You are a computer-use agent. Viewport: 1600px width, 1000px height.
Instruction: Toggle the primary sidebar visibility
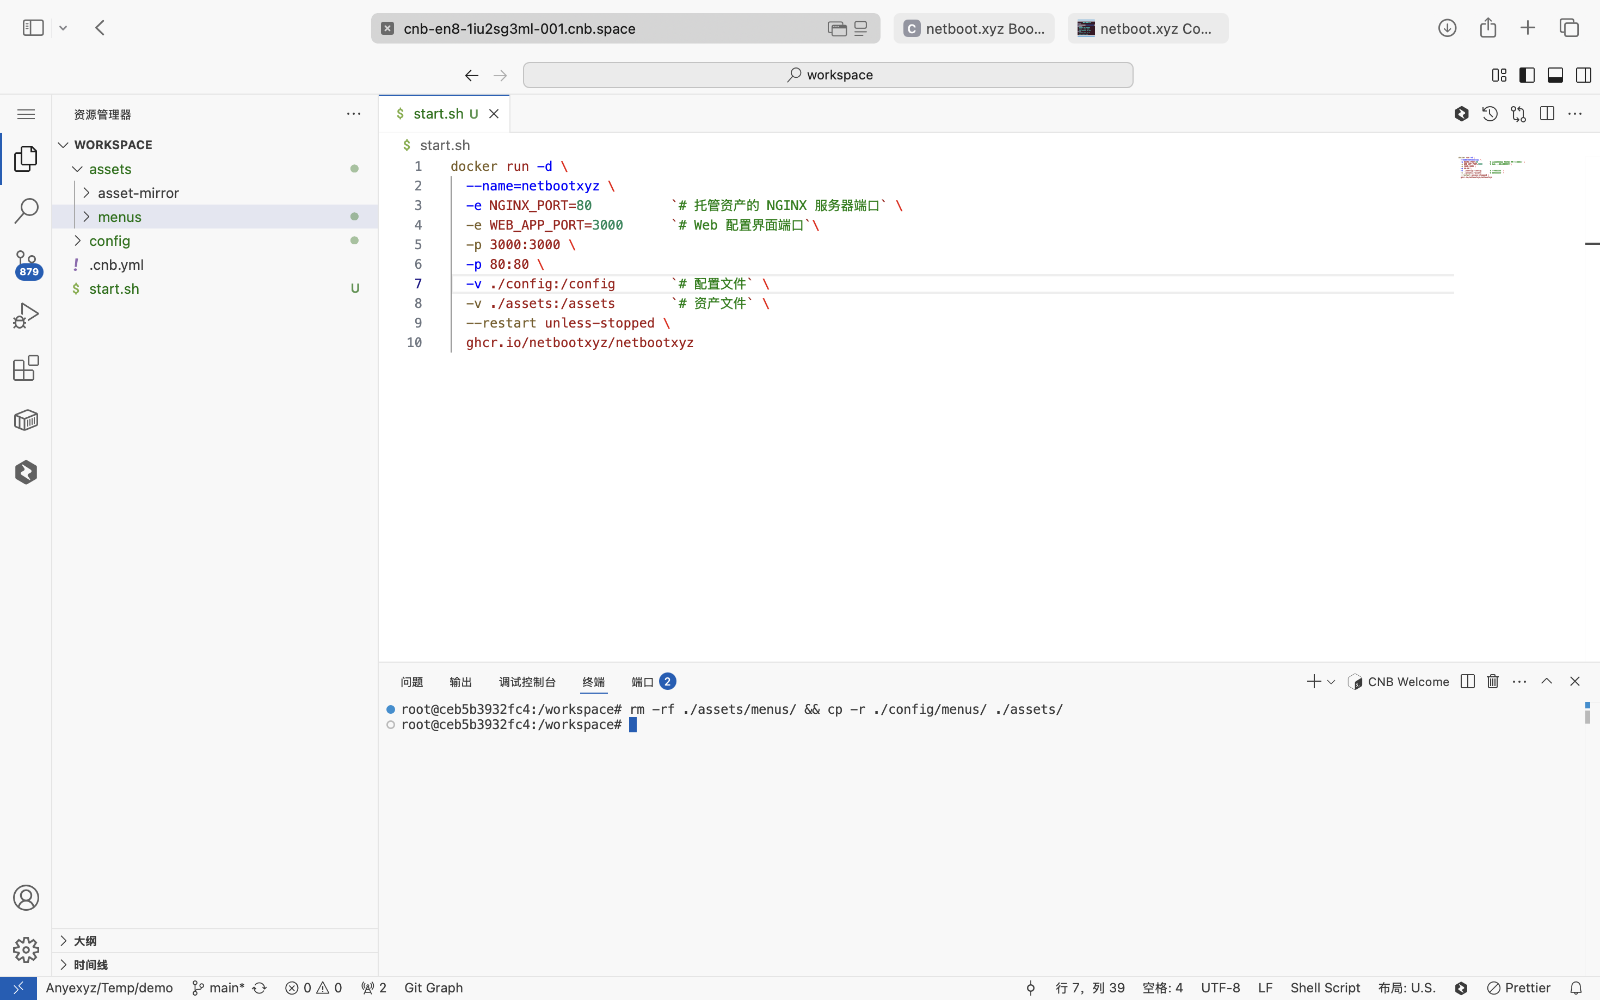(x=1527, y=75)
